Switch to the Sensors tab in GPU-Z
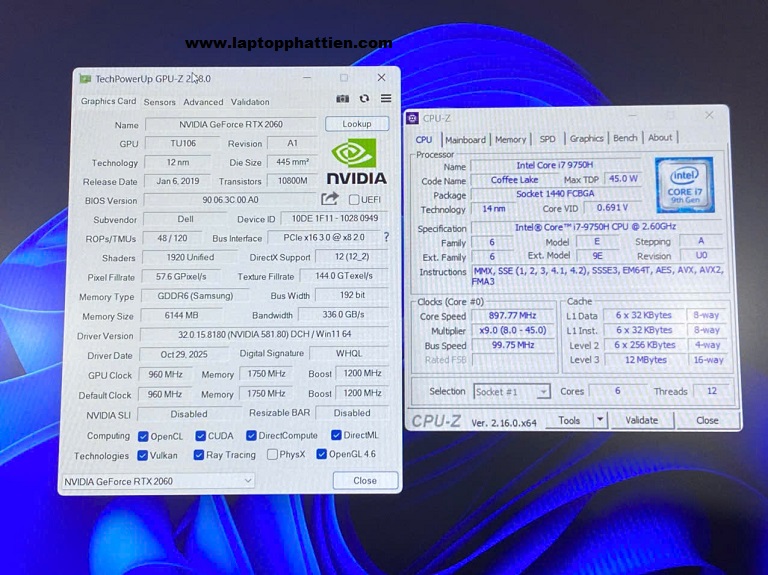Viewport: 768px width, 575px height. tap(159, 102)
